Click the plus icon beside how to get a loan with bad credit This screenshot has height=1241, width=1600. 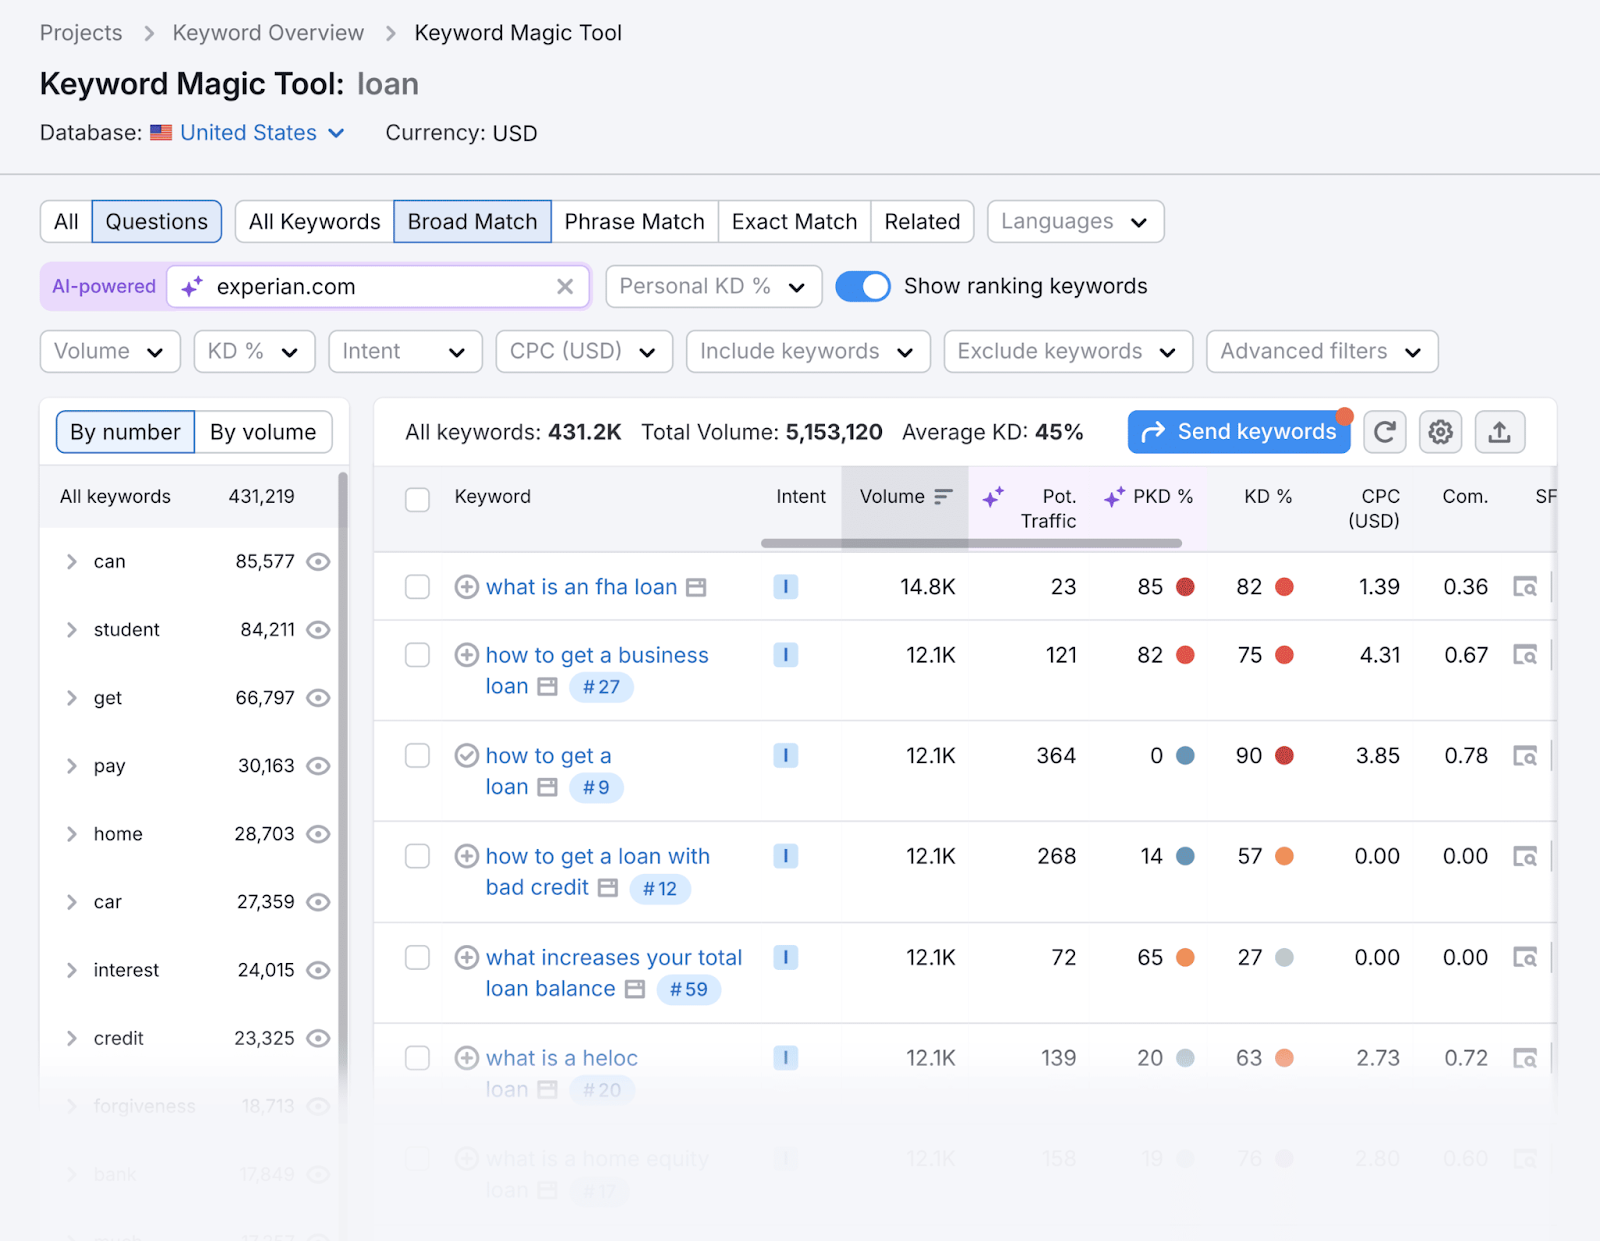click(466, 856)
